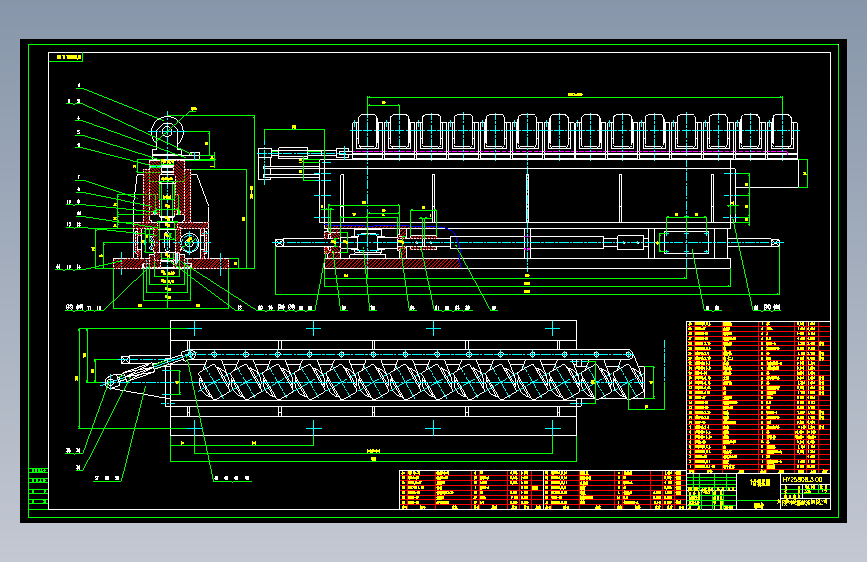This screenshot has width=867, height=562.
Task: Click the pulley wheel atop the cross-section view
Action: 167,132
